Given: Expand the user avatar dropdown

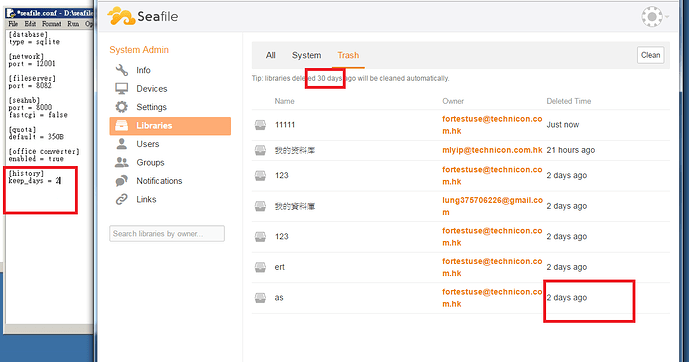Looking at the screenshot, I should (655, 17).
